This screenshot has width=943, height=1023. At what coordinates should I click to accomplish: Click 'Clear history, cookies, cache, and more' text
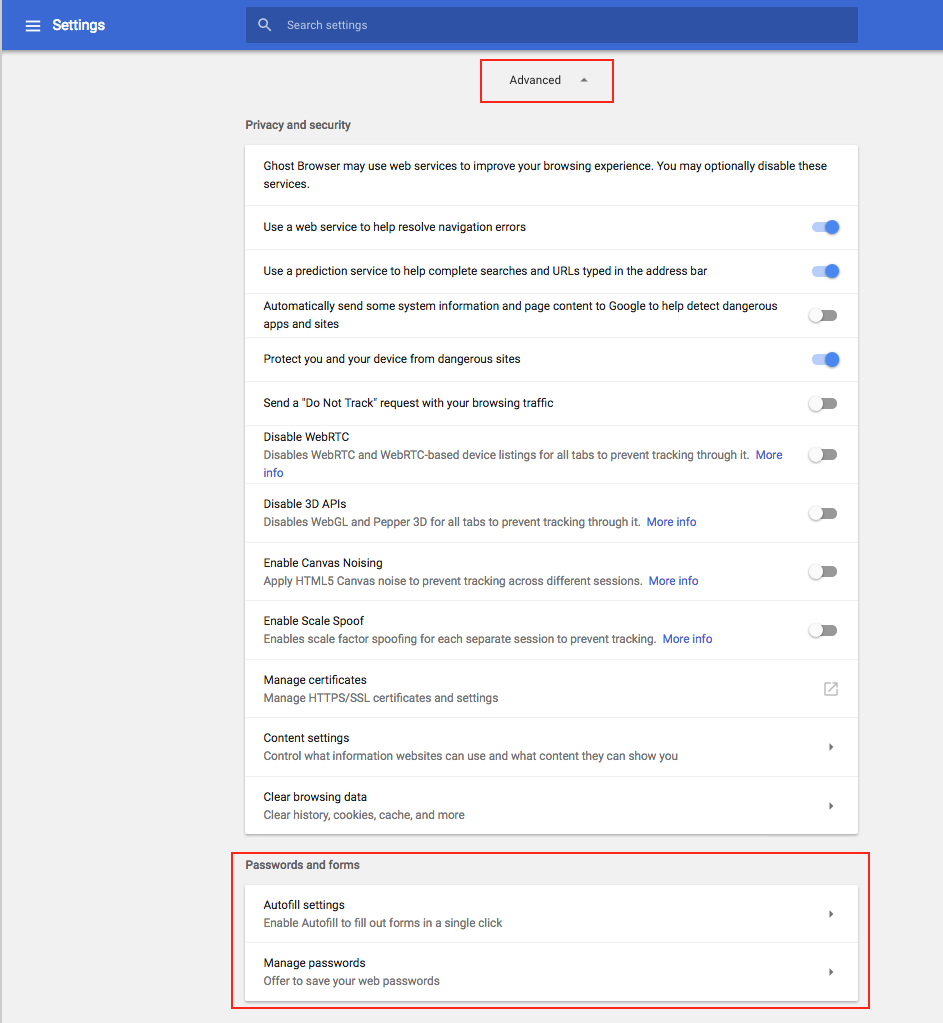(363, 815)
